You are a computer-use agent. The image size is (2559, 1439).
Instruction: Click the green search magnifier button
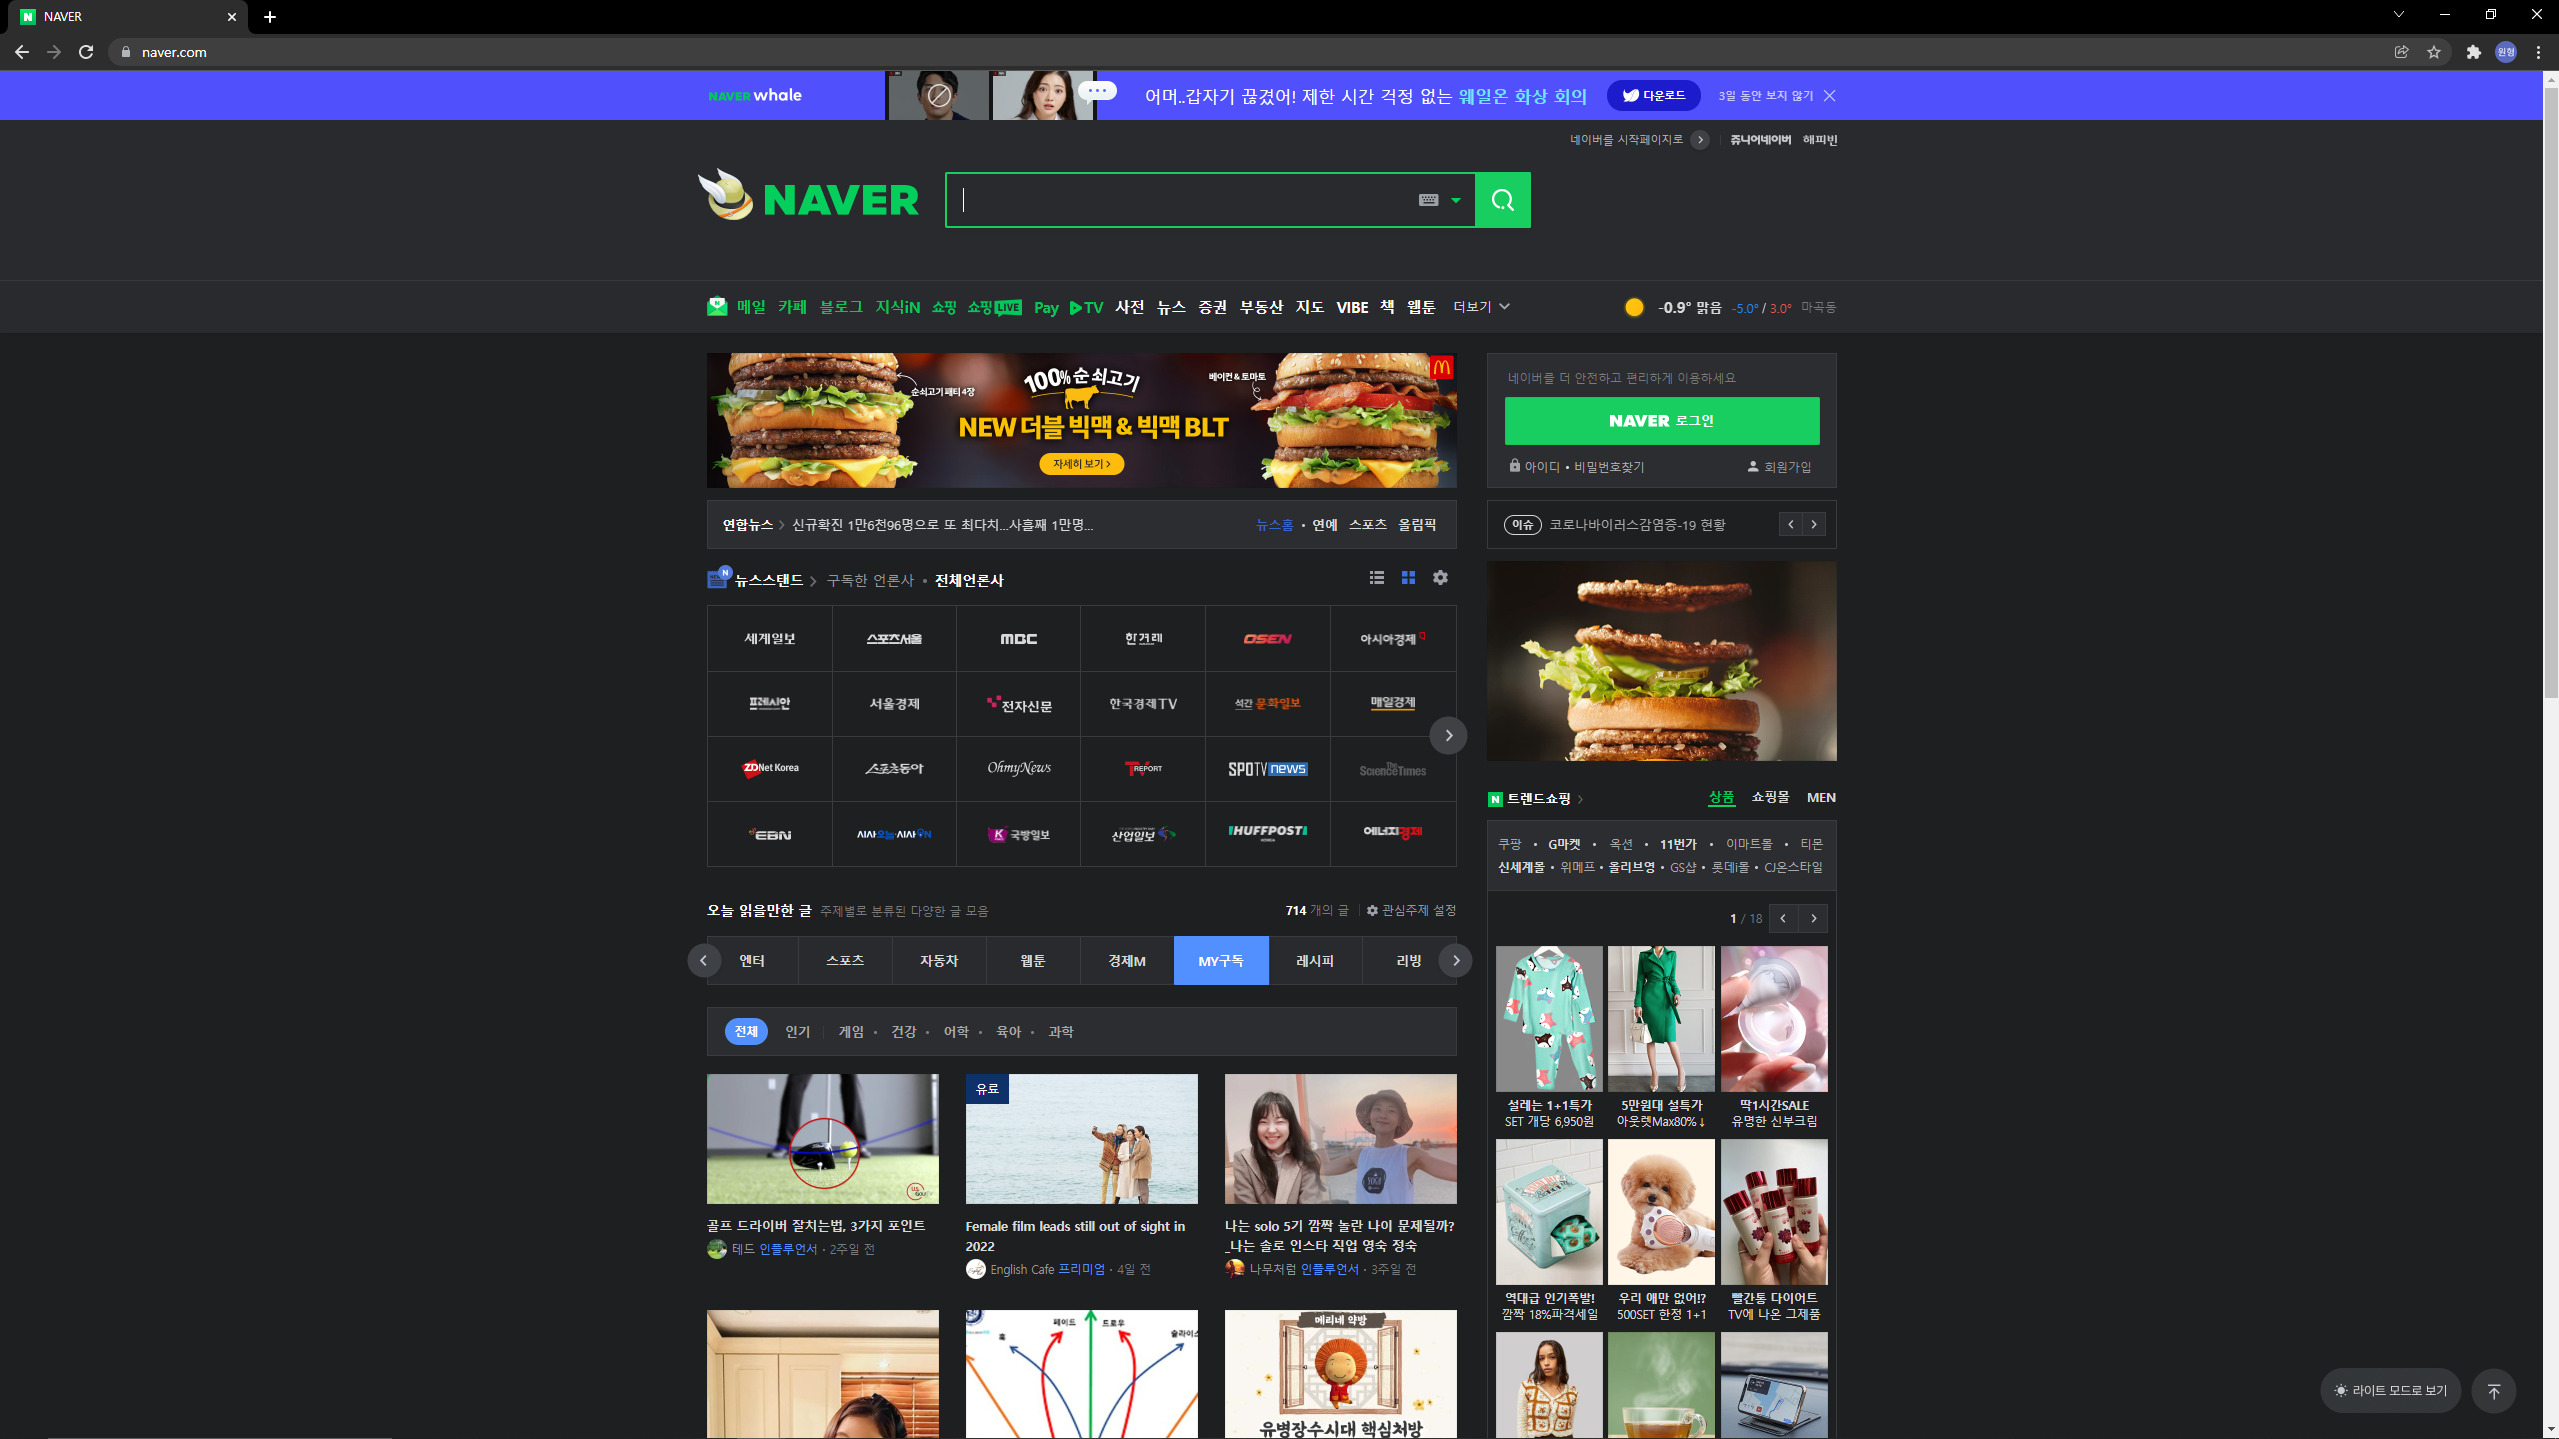[1502, 200]
